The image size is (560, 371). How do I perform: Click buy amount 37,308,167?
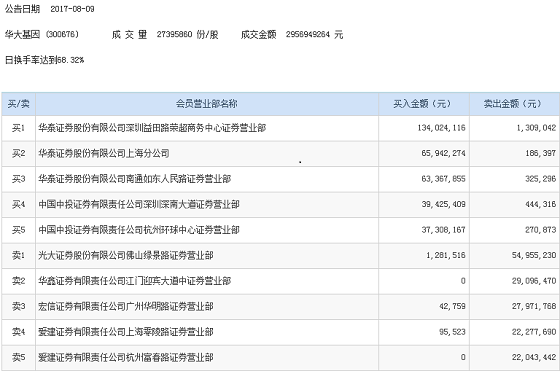(x=443, y=230)
